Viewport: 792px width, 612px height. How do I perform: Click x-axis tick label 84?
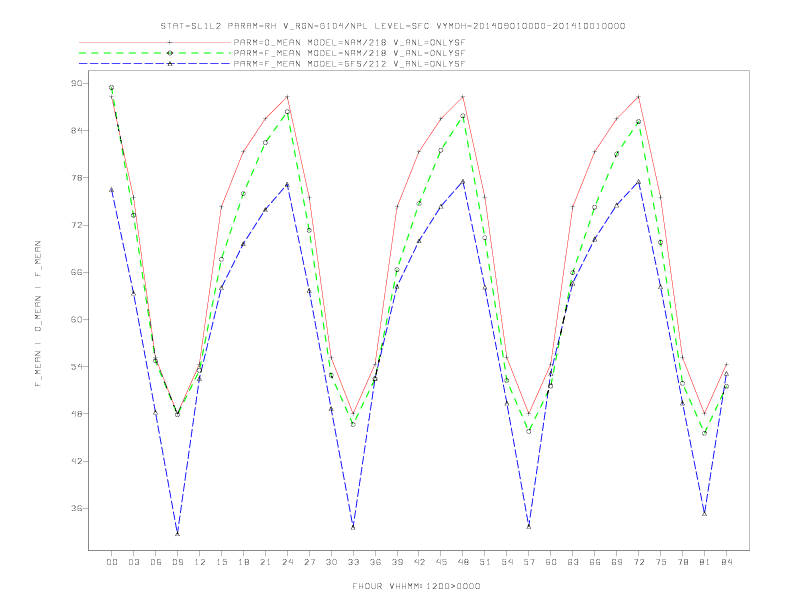727,562
